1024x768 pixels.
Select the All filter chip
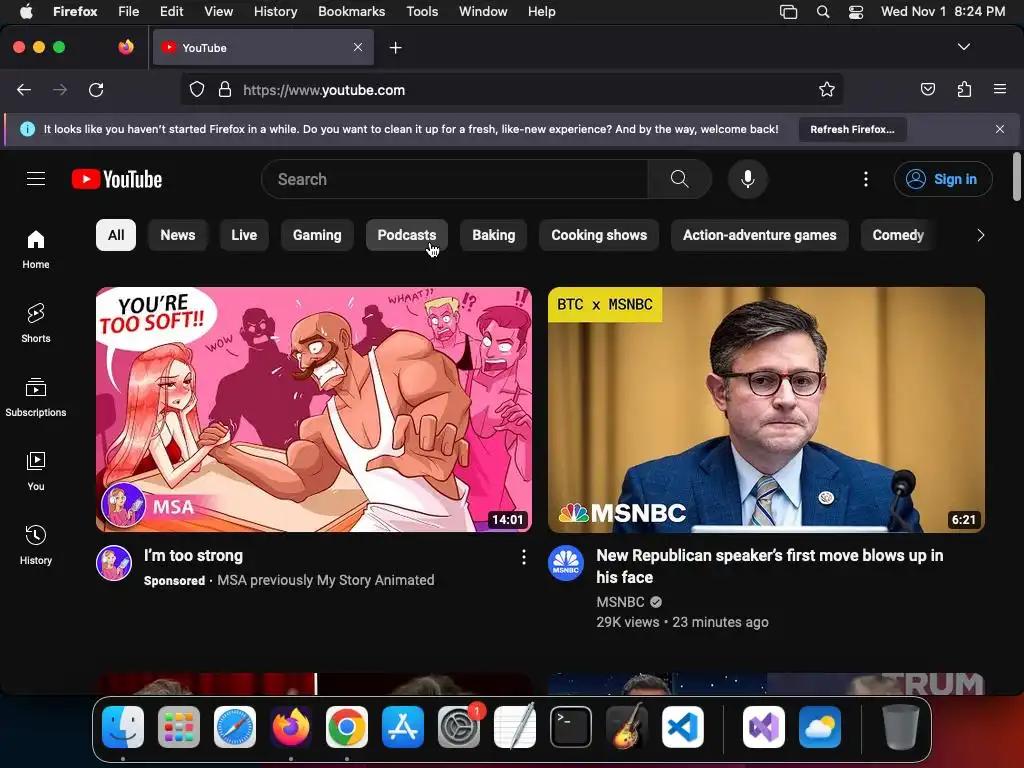(116, 235)
